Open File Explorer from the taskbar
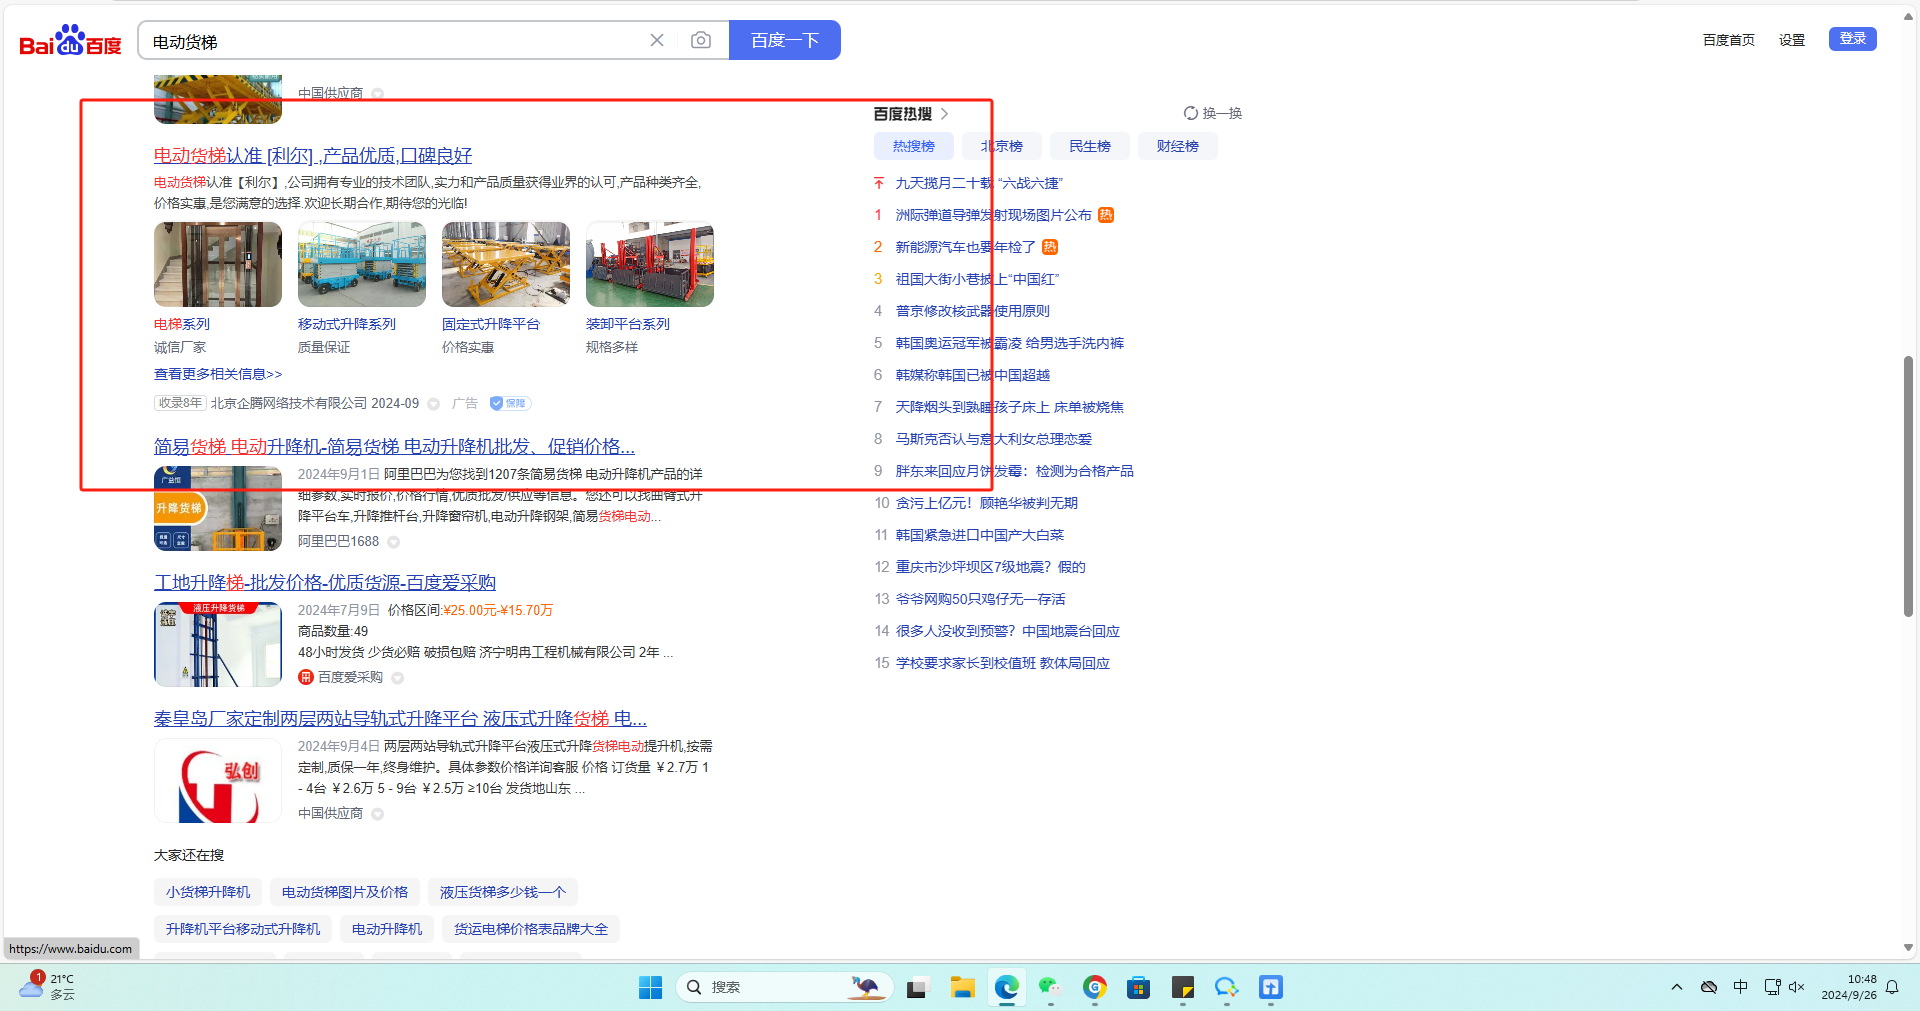Image resolution: width=1920 pixels, height=1011 pixels. click(x=962, y=988)
